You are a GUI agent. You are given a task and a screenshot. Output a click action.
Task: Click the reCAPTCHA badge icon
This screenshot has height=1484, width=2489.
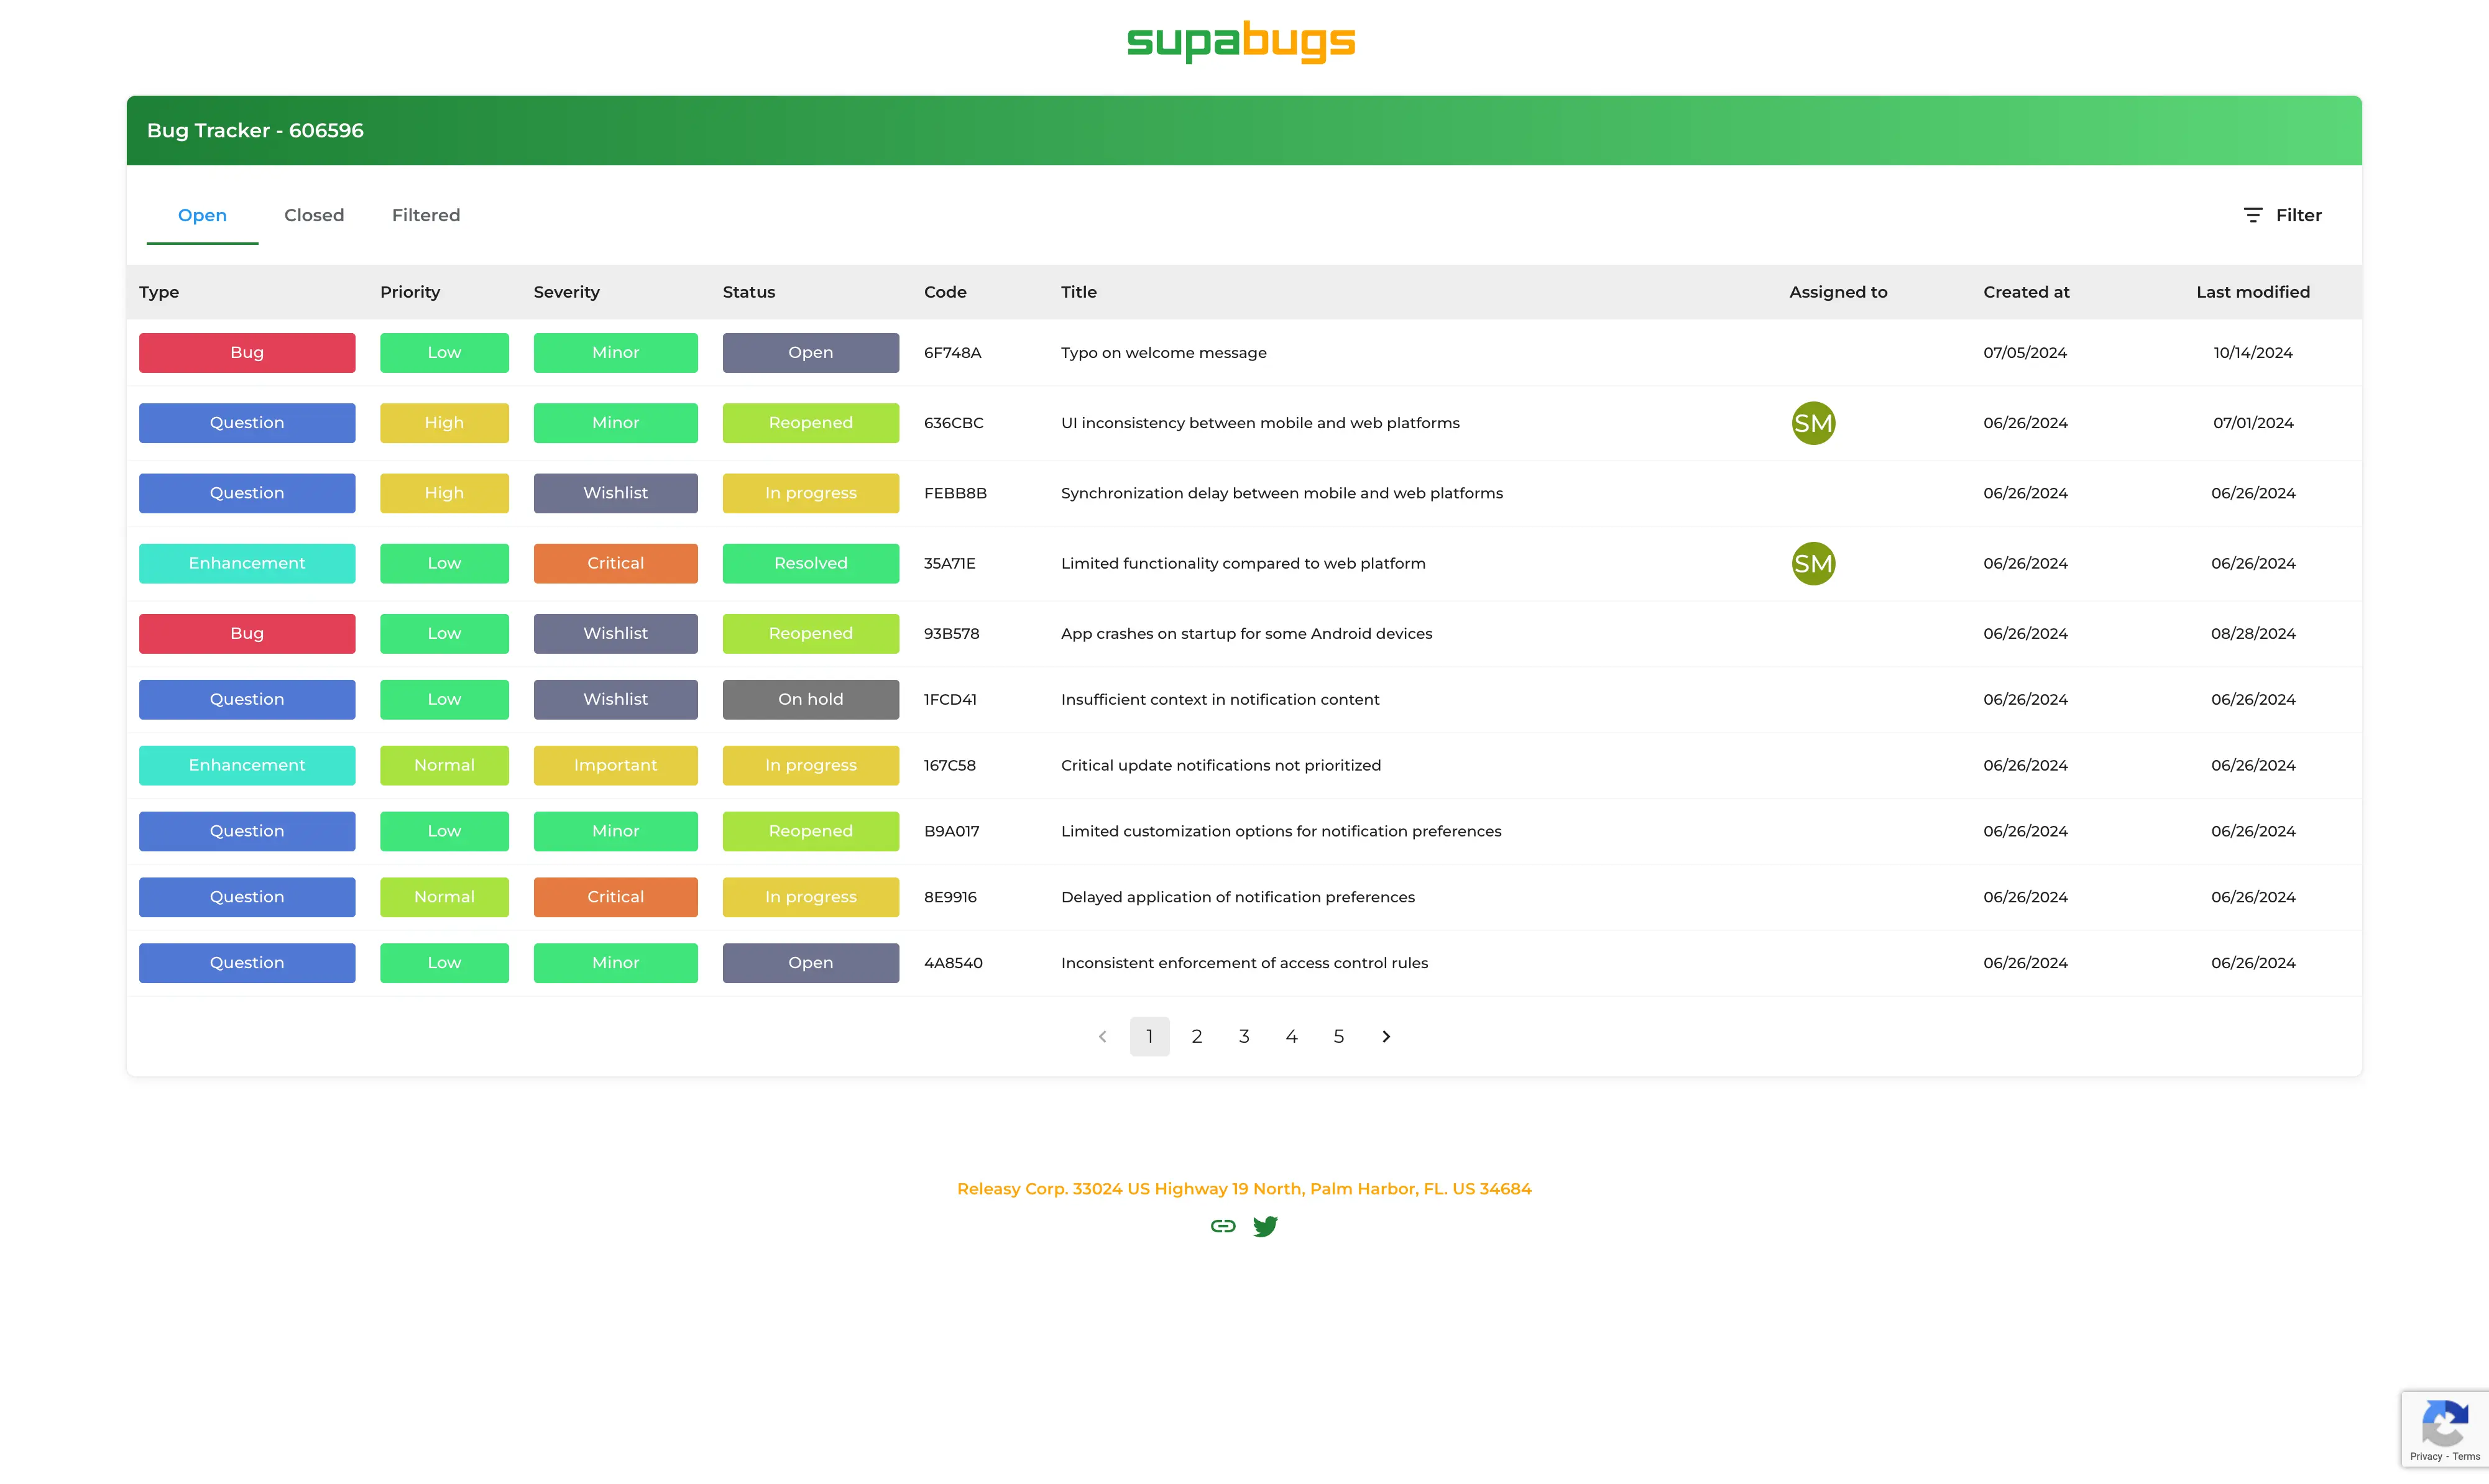click(x=2444, y=1424)
